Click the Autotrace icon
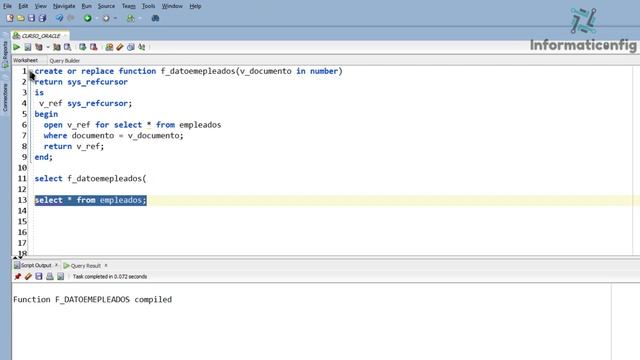This screenshot has height=360, width=640. (x=57, y=47)
